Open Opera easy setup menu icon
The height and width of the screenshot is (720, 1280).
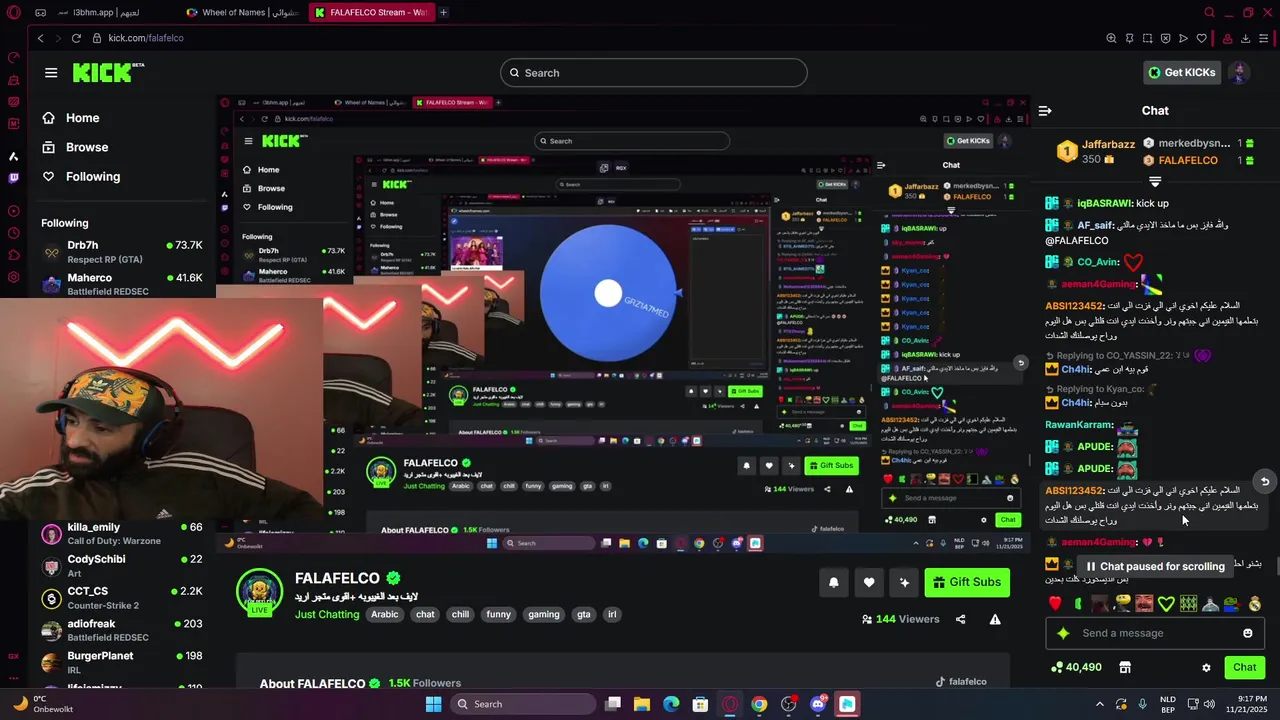[1265, 38]
